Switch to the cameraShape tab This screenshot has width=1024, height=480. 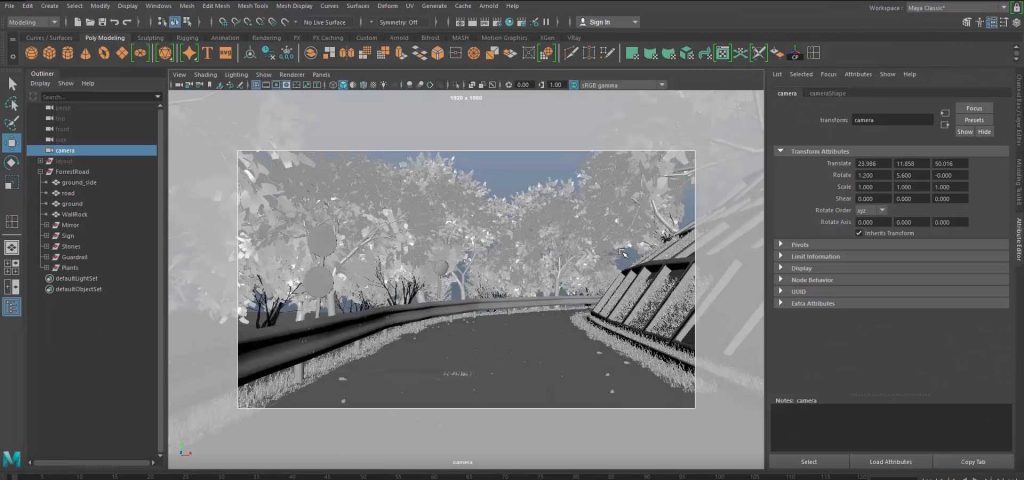pyautogui.click(x=827, y=93)
